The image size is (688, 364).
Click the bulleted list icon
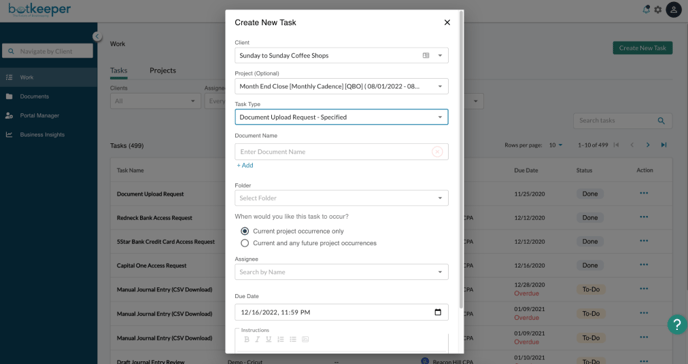pyautogui.click(x=293, y=339)
